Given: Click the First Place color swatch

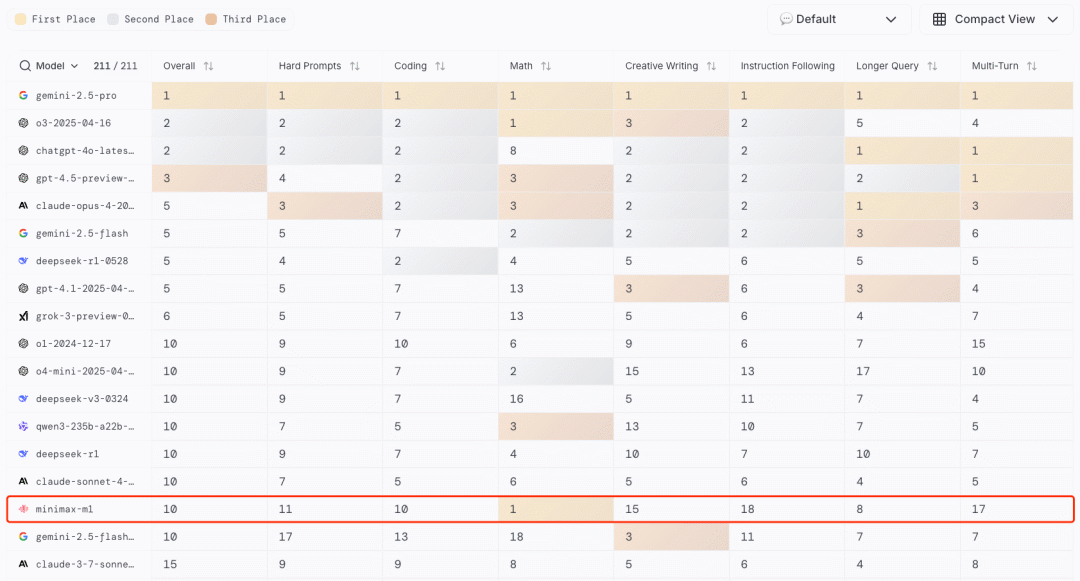Looking at the screenshot, I should click(21, 19).
